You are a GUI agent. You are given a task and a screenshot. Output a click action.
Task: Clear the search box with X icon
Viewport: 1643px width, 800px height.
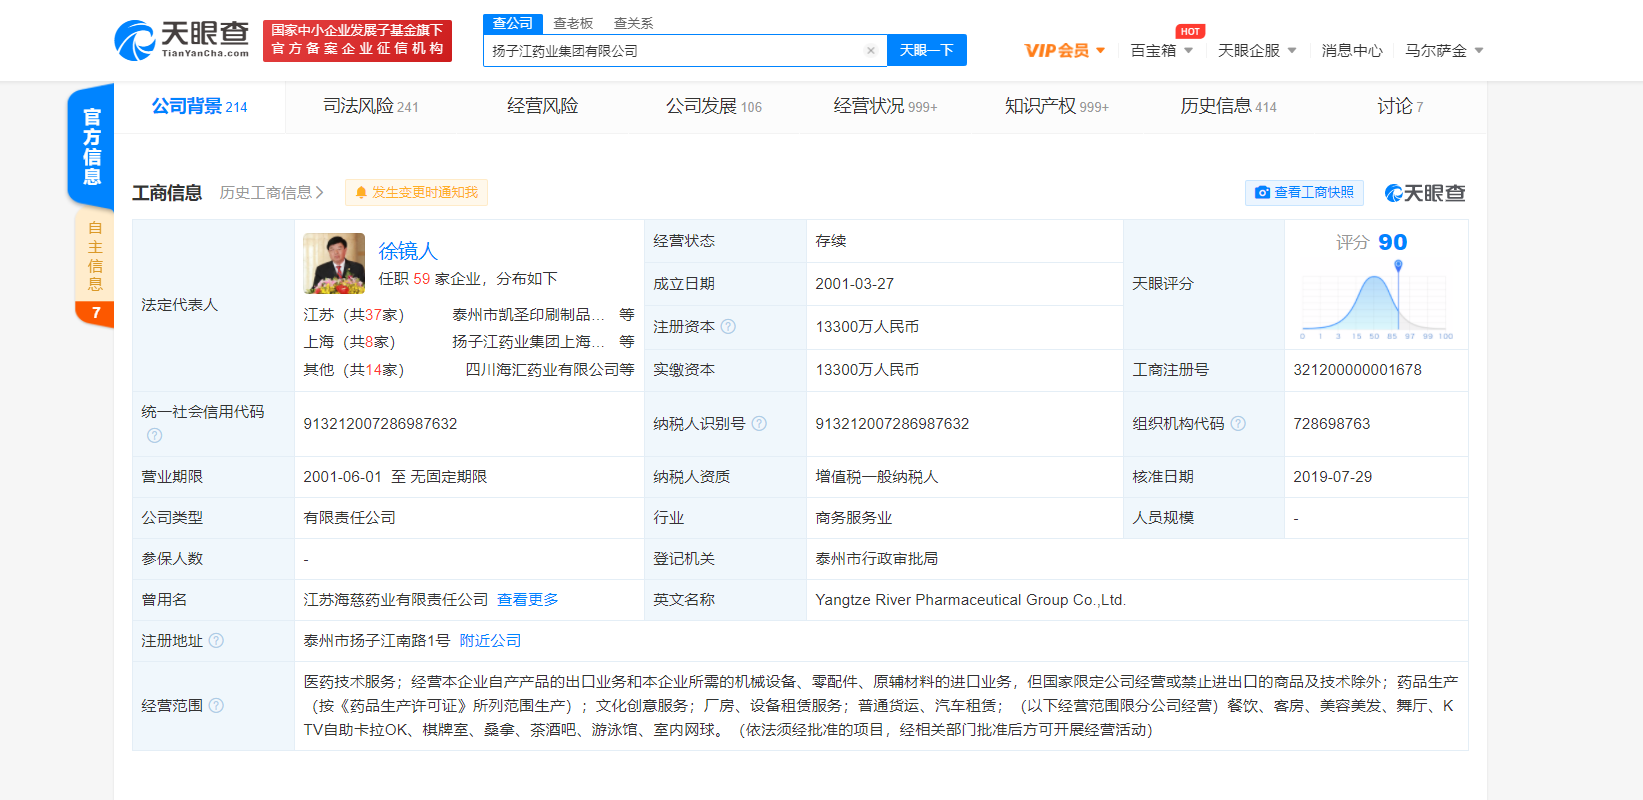(x=871, y=50)
